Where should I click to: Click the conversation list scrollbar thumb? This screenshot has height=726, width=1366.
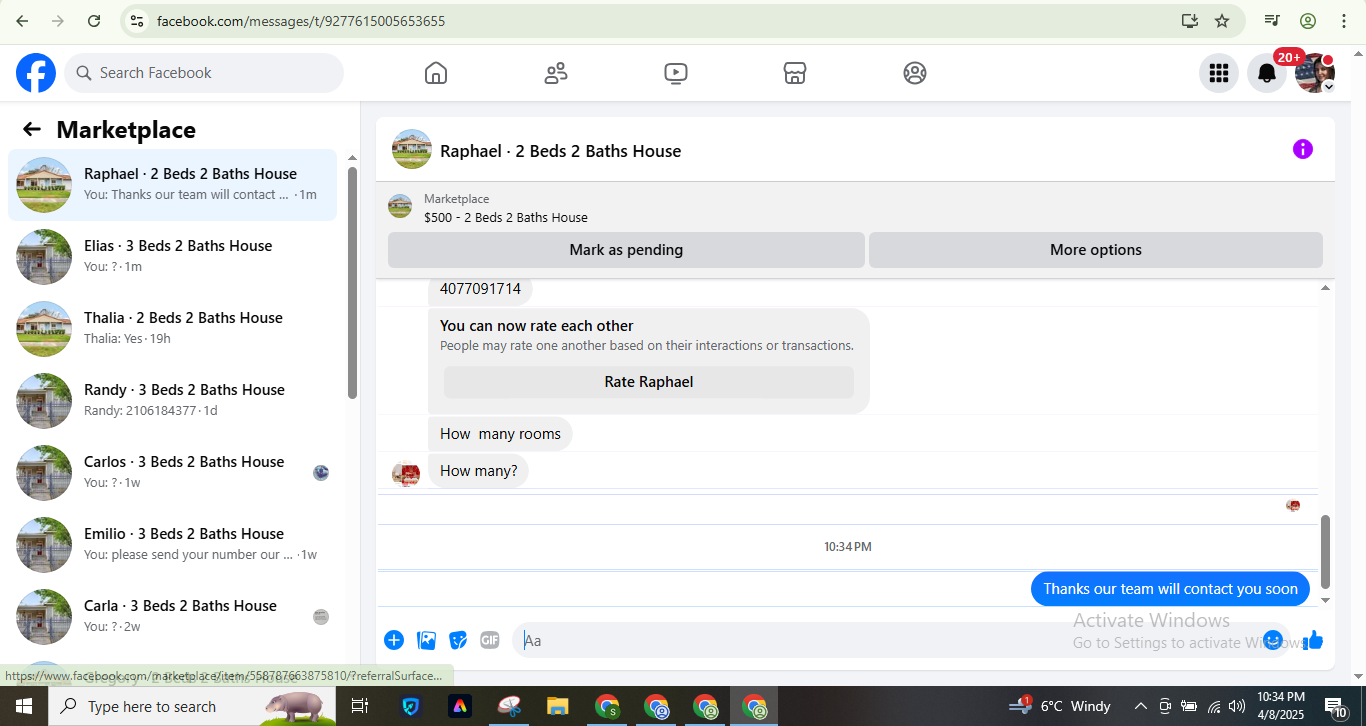tap(352, 282)
